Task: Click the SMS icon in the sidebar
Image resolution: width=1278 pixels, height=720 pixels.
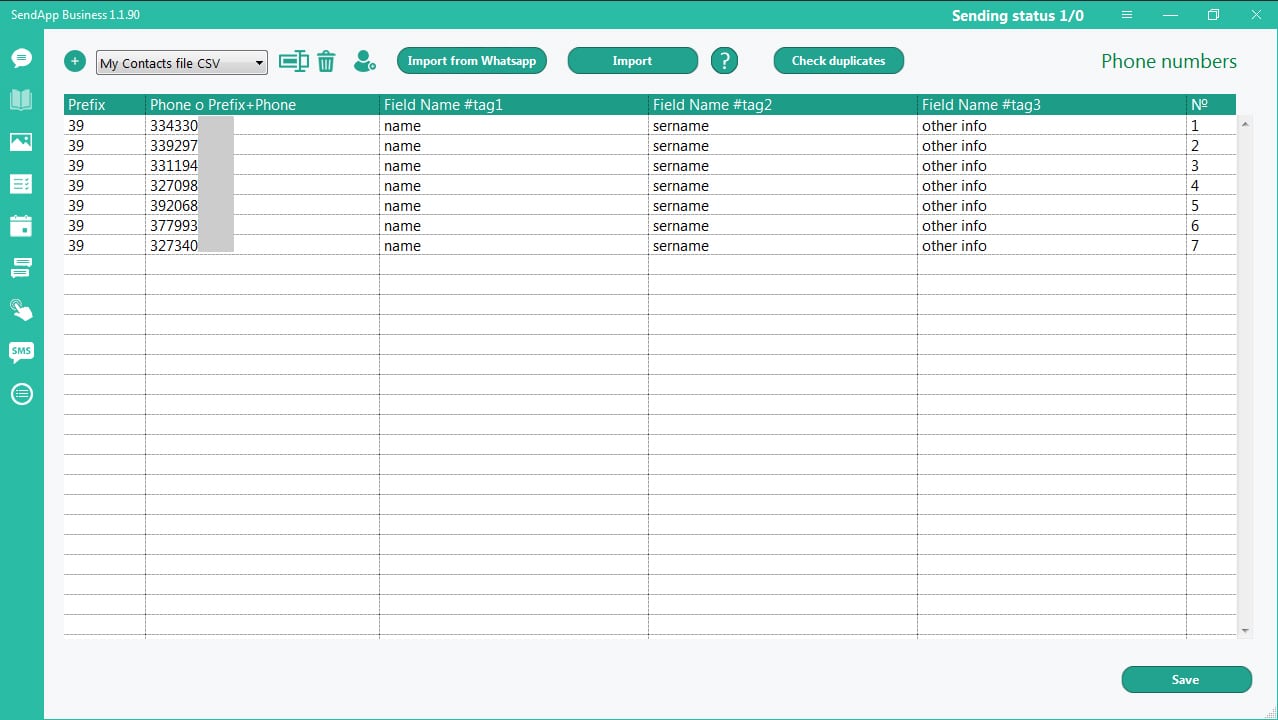Action: pyautogui.click(x=21, y=351)
